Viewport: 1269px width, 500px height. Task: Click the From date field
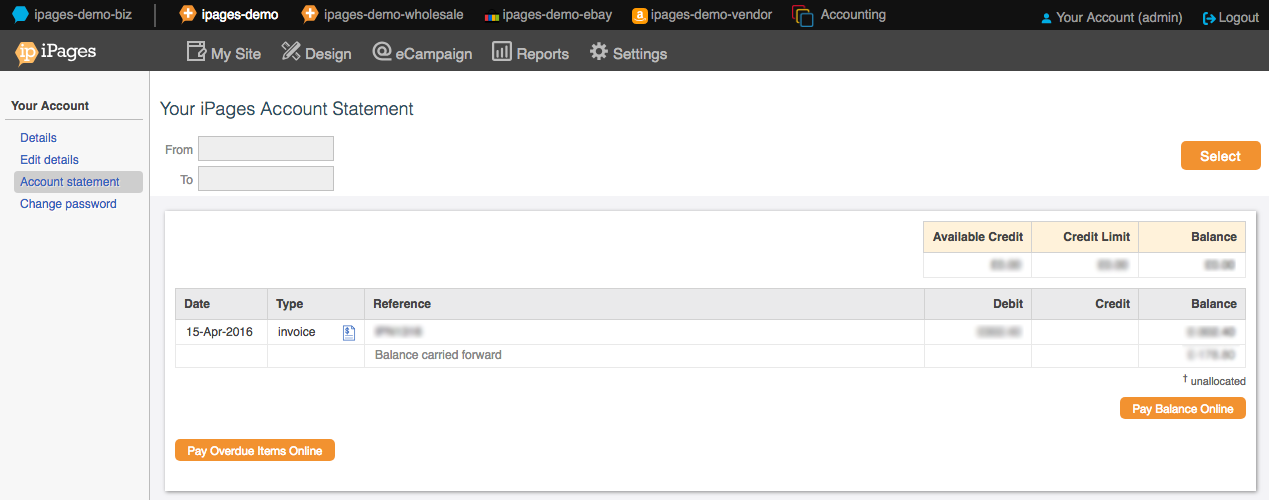click(x=265, y=148)
